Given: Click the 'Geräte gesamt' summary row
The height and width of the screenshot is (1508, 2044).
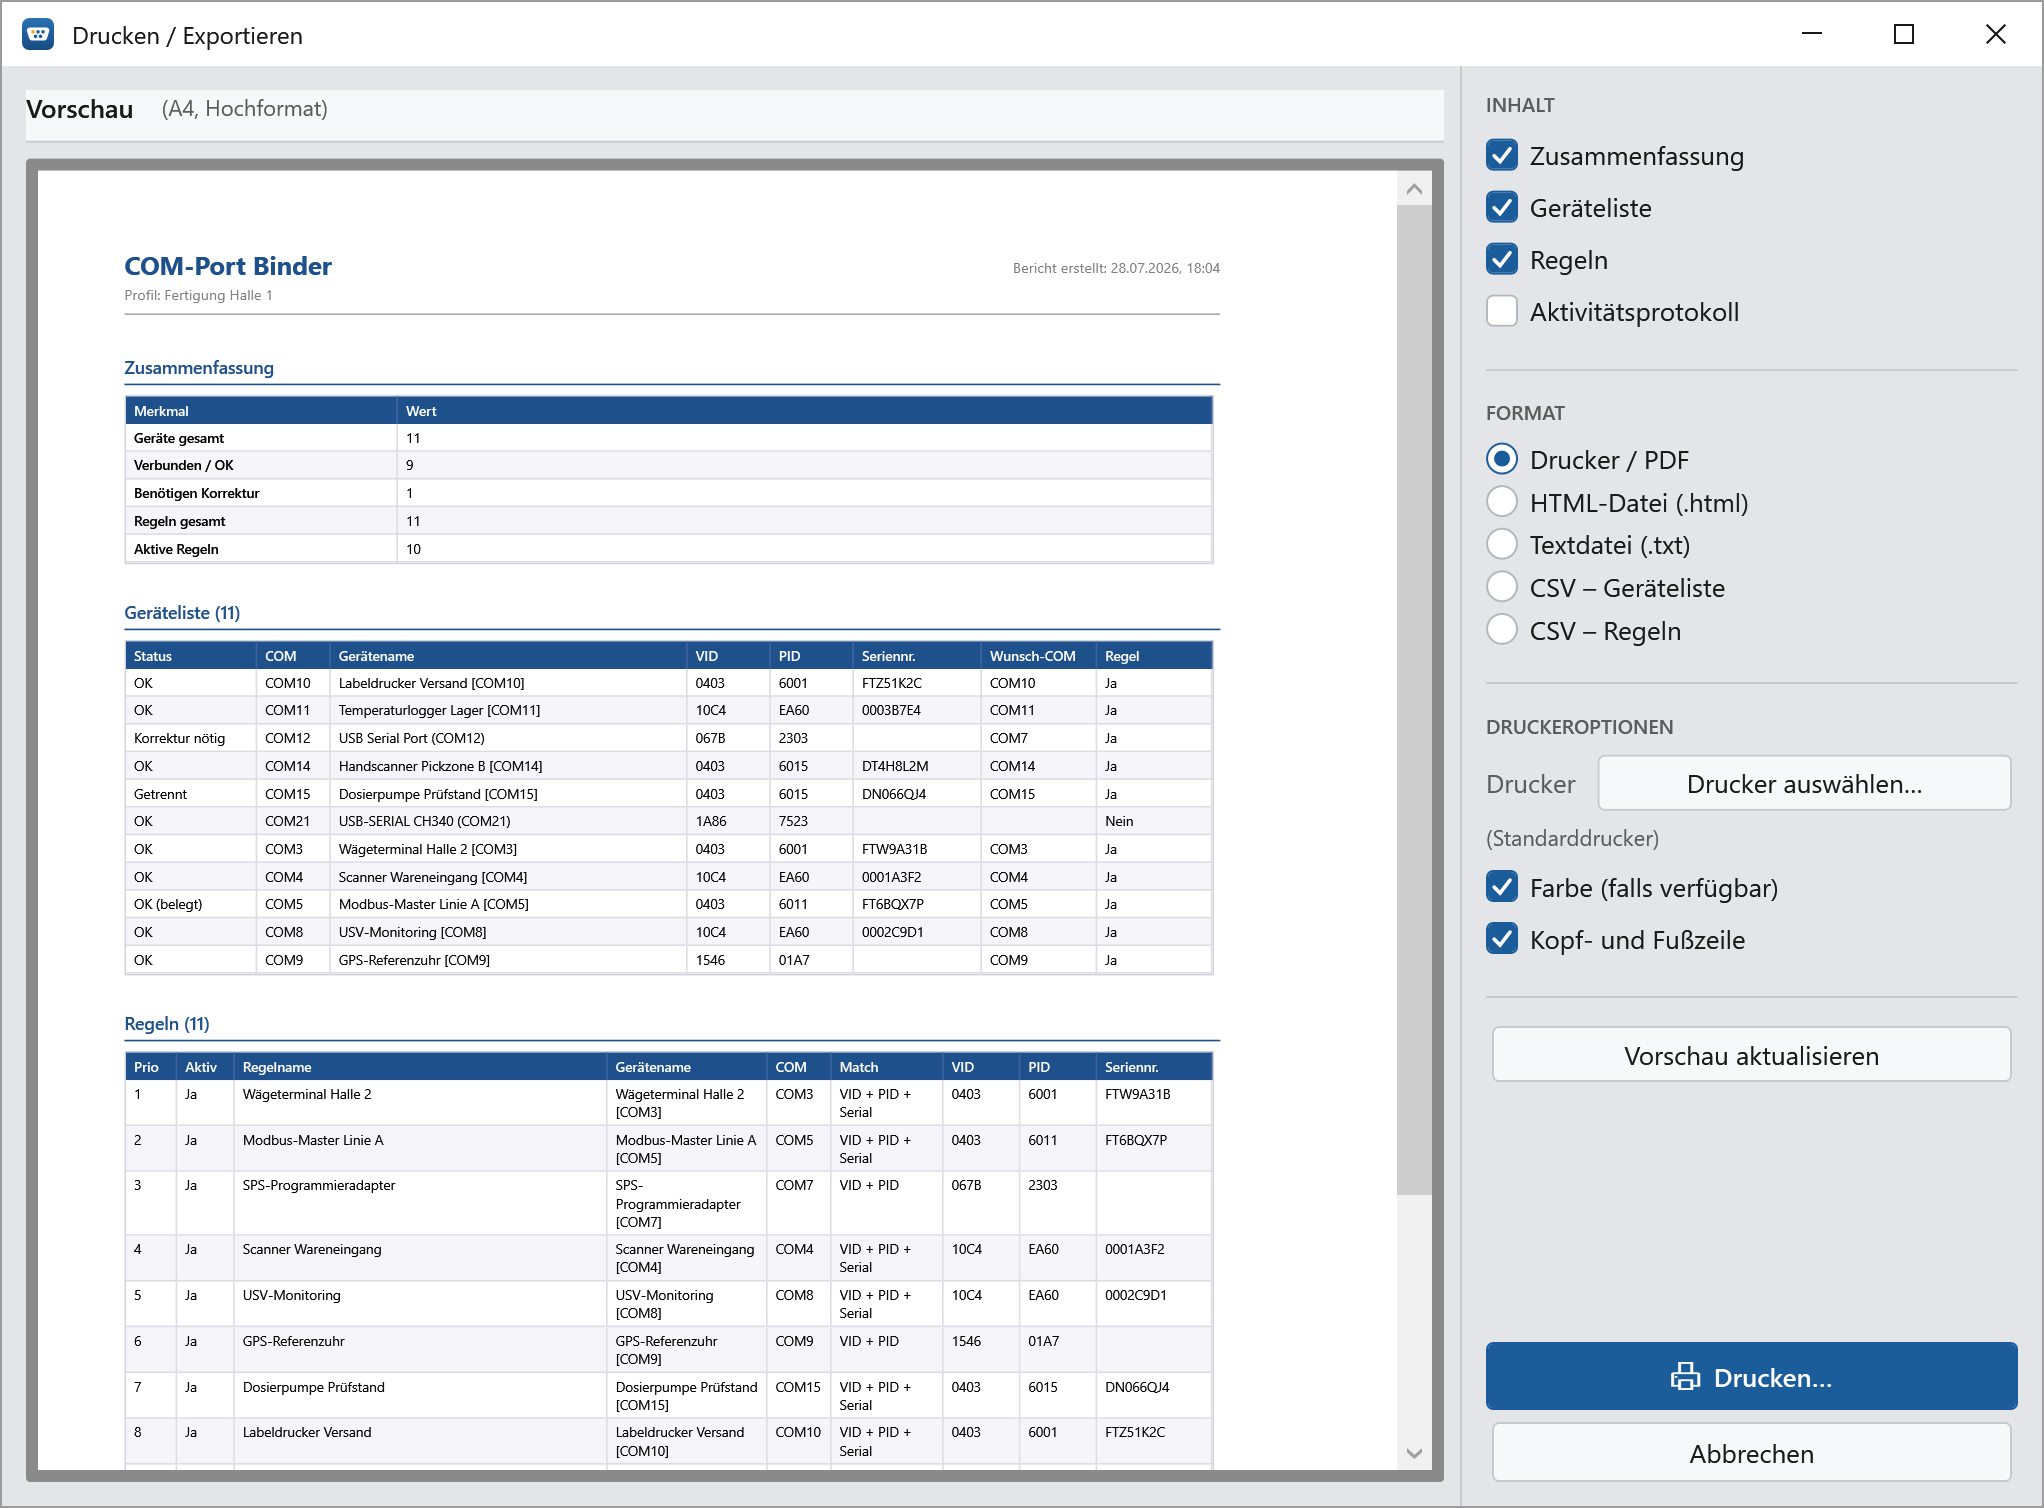Looking at the screenshot, I should [668, 438].
